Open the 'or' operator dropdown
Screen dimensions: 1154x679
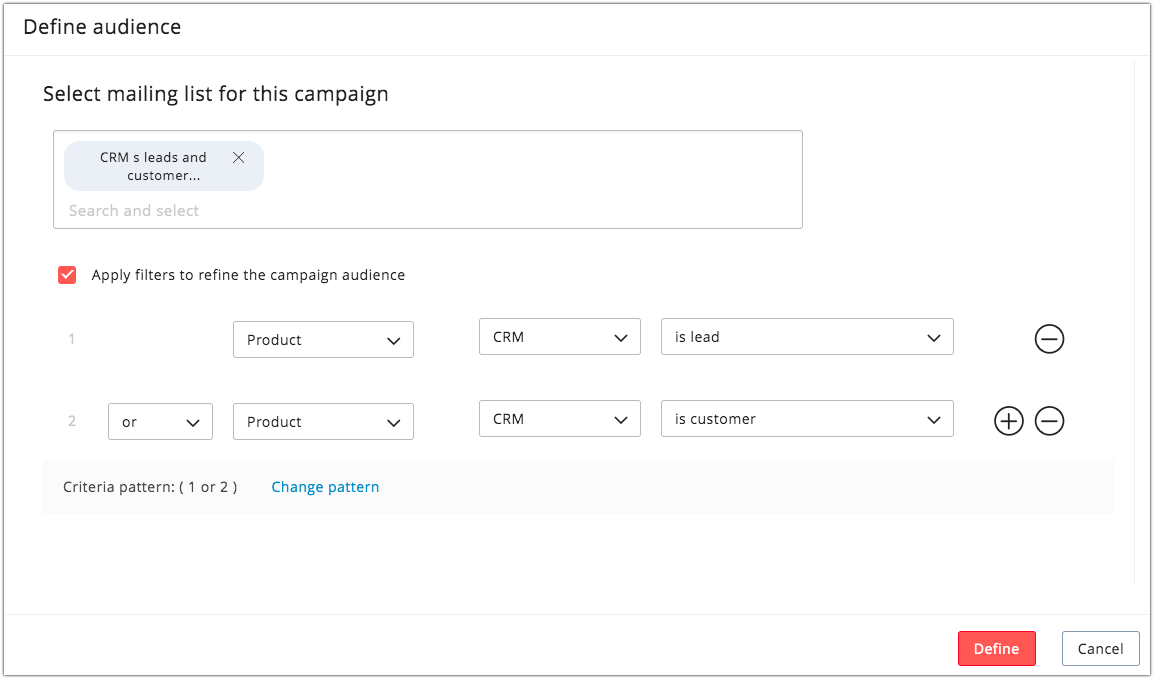(x=160, y=422)
